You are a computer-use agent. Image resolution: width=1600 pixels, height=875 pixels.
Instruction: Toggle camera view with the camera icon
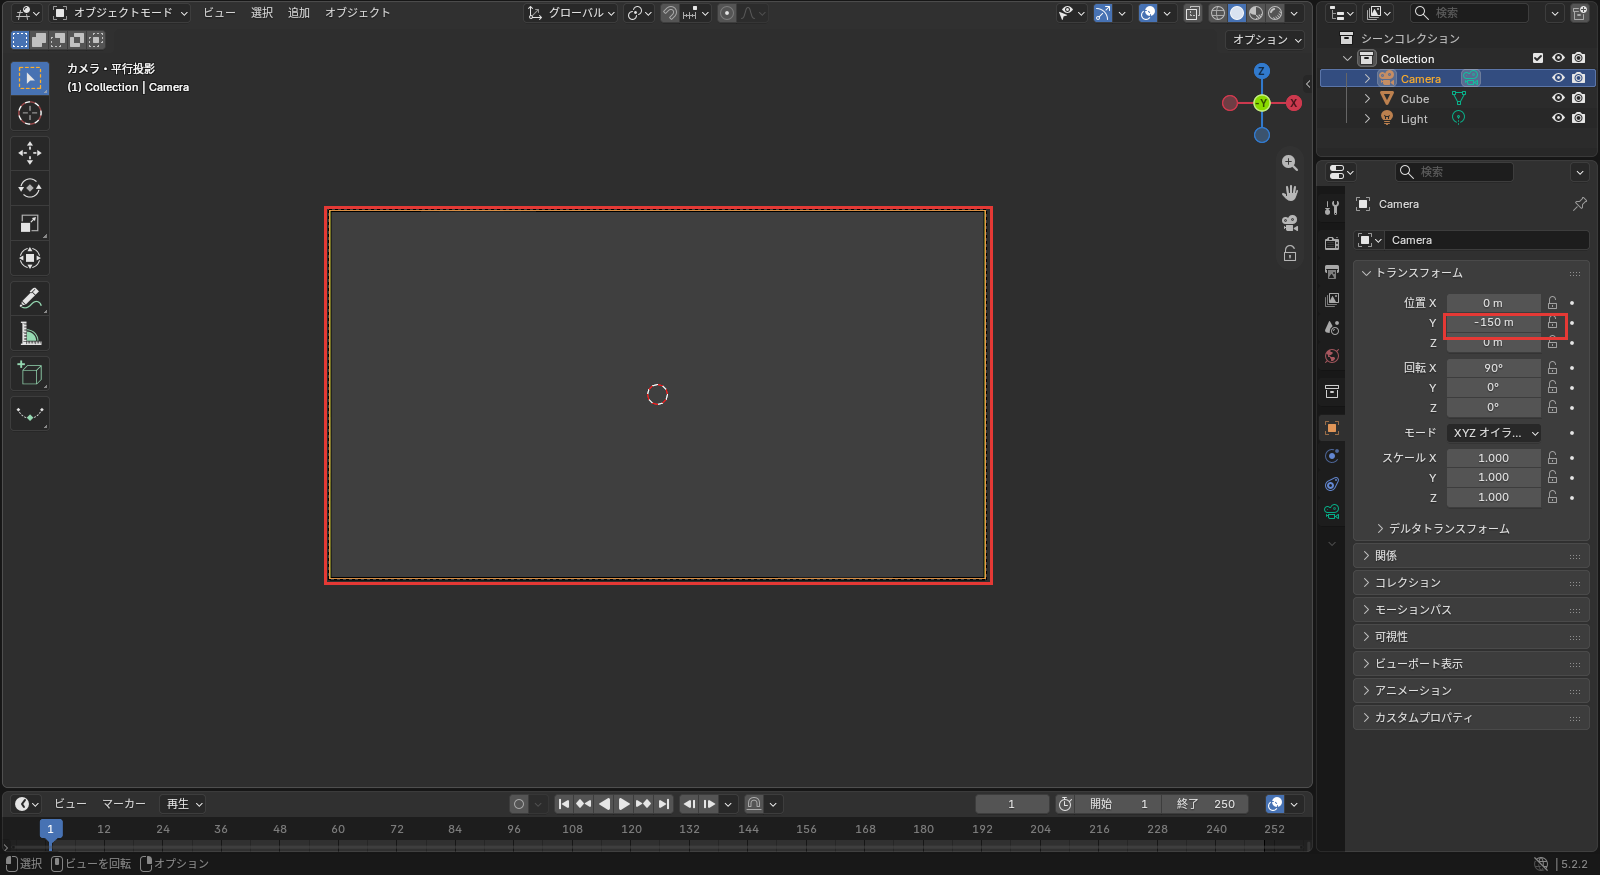click(x=1290, y=223)
